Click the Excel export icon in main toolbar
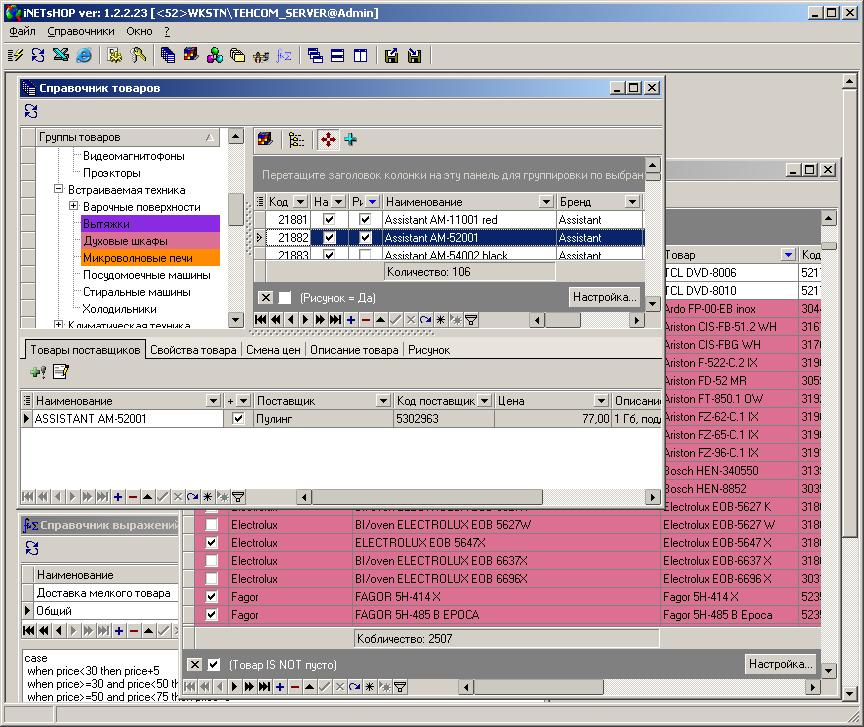This screenshot has width=864, height=727. pyautogui.click(x=61, y=55)
